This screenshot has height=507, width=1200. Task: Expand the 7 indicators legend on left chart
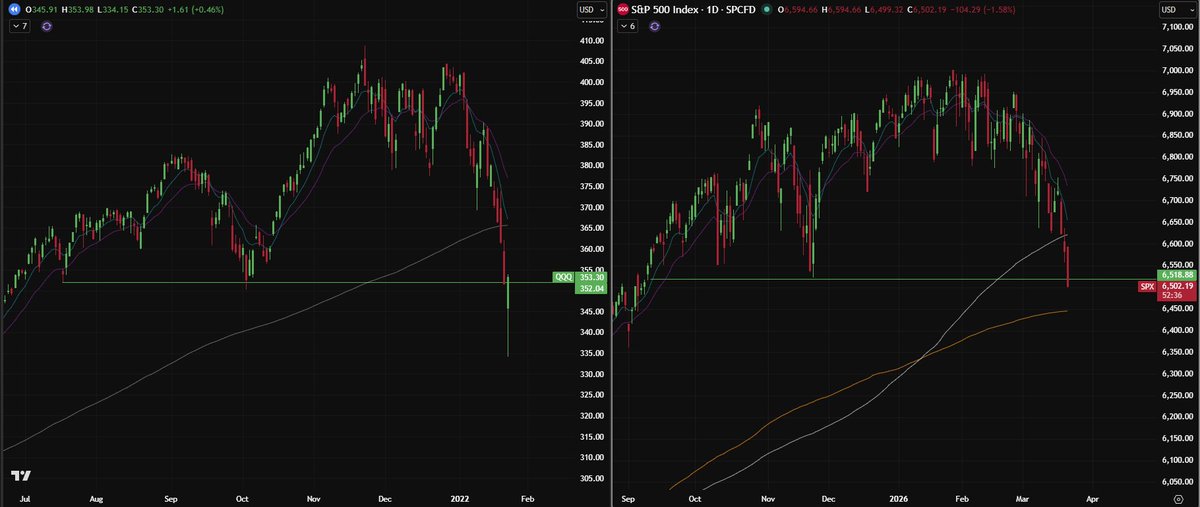(22, 27)
